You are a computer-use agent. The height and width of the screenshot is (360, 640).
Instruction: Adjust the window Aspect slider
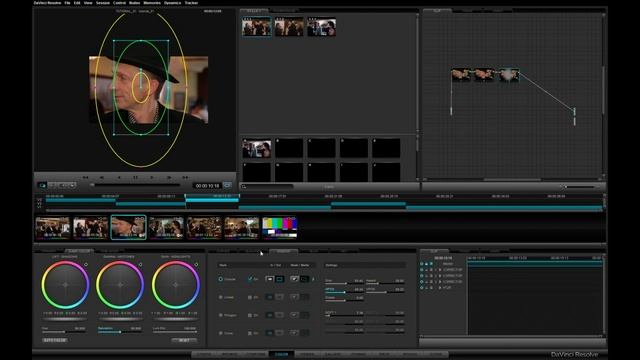pos(385,283)
